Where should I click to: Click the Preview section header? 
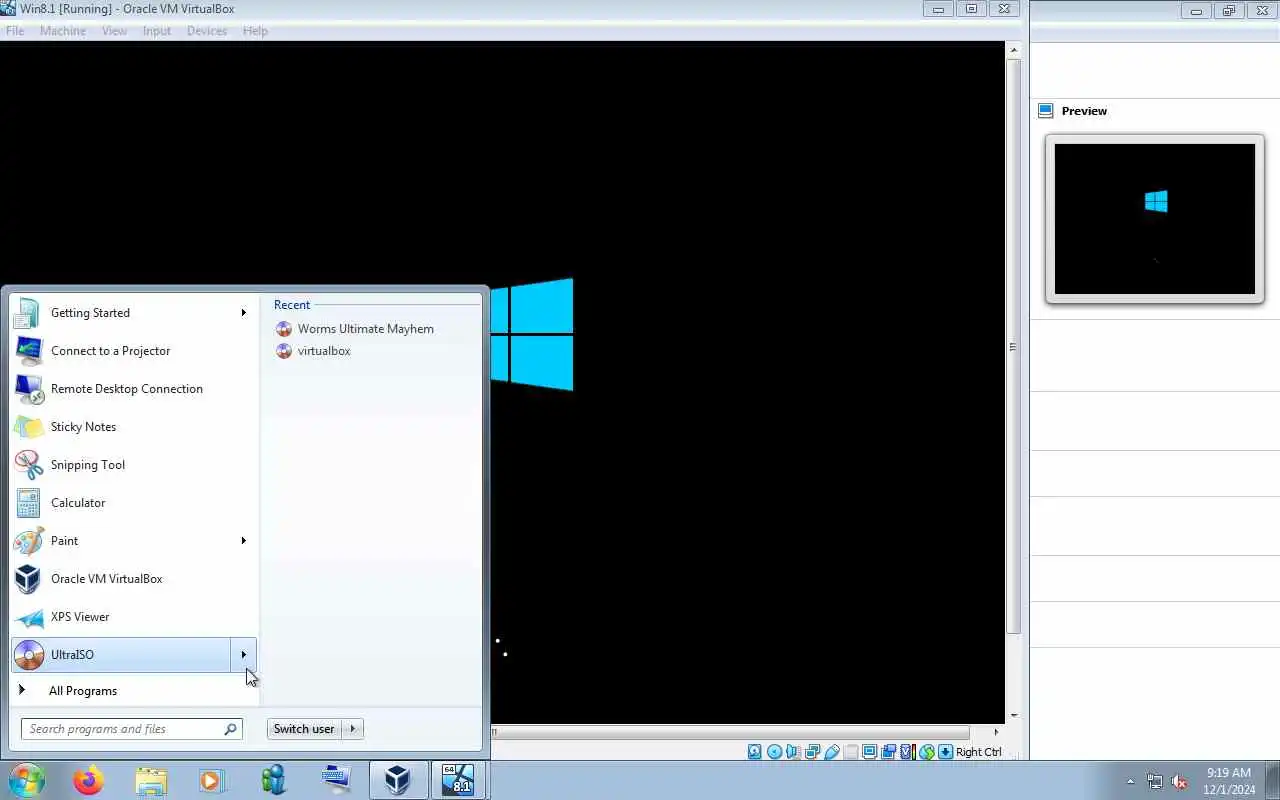pyautogui.click(x=1084, y=111)
